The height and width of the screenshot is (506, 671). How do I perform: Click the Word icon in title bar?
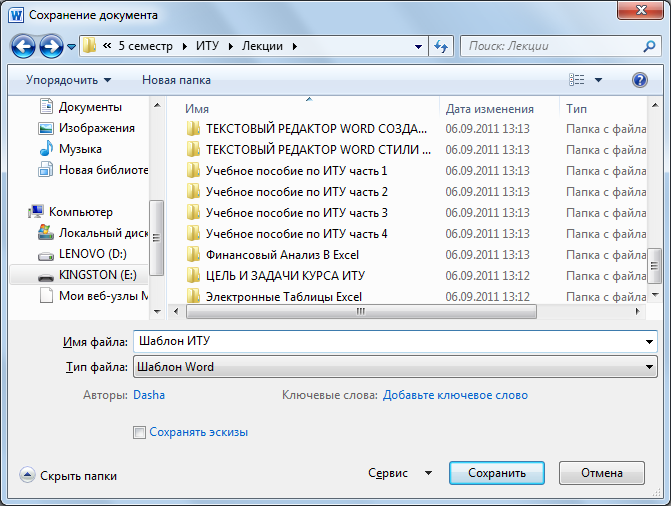click(x=16, y=15)
